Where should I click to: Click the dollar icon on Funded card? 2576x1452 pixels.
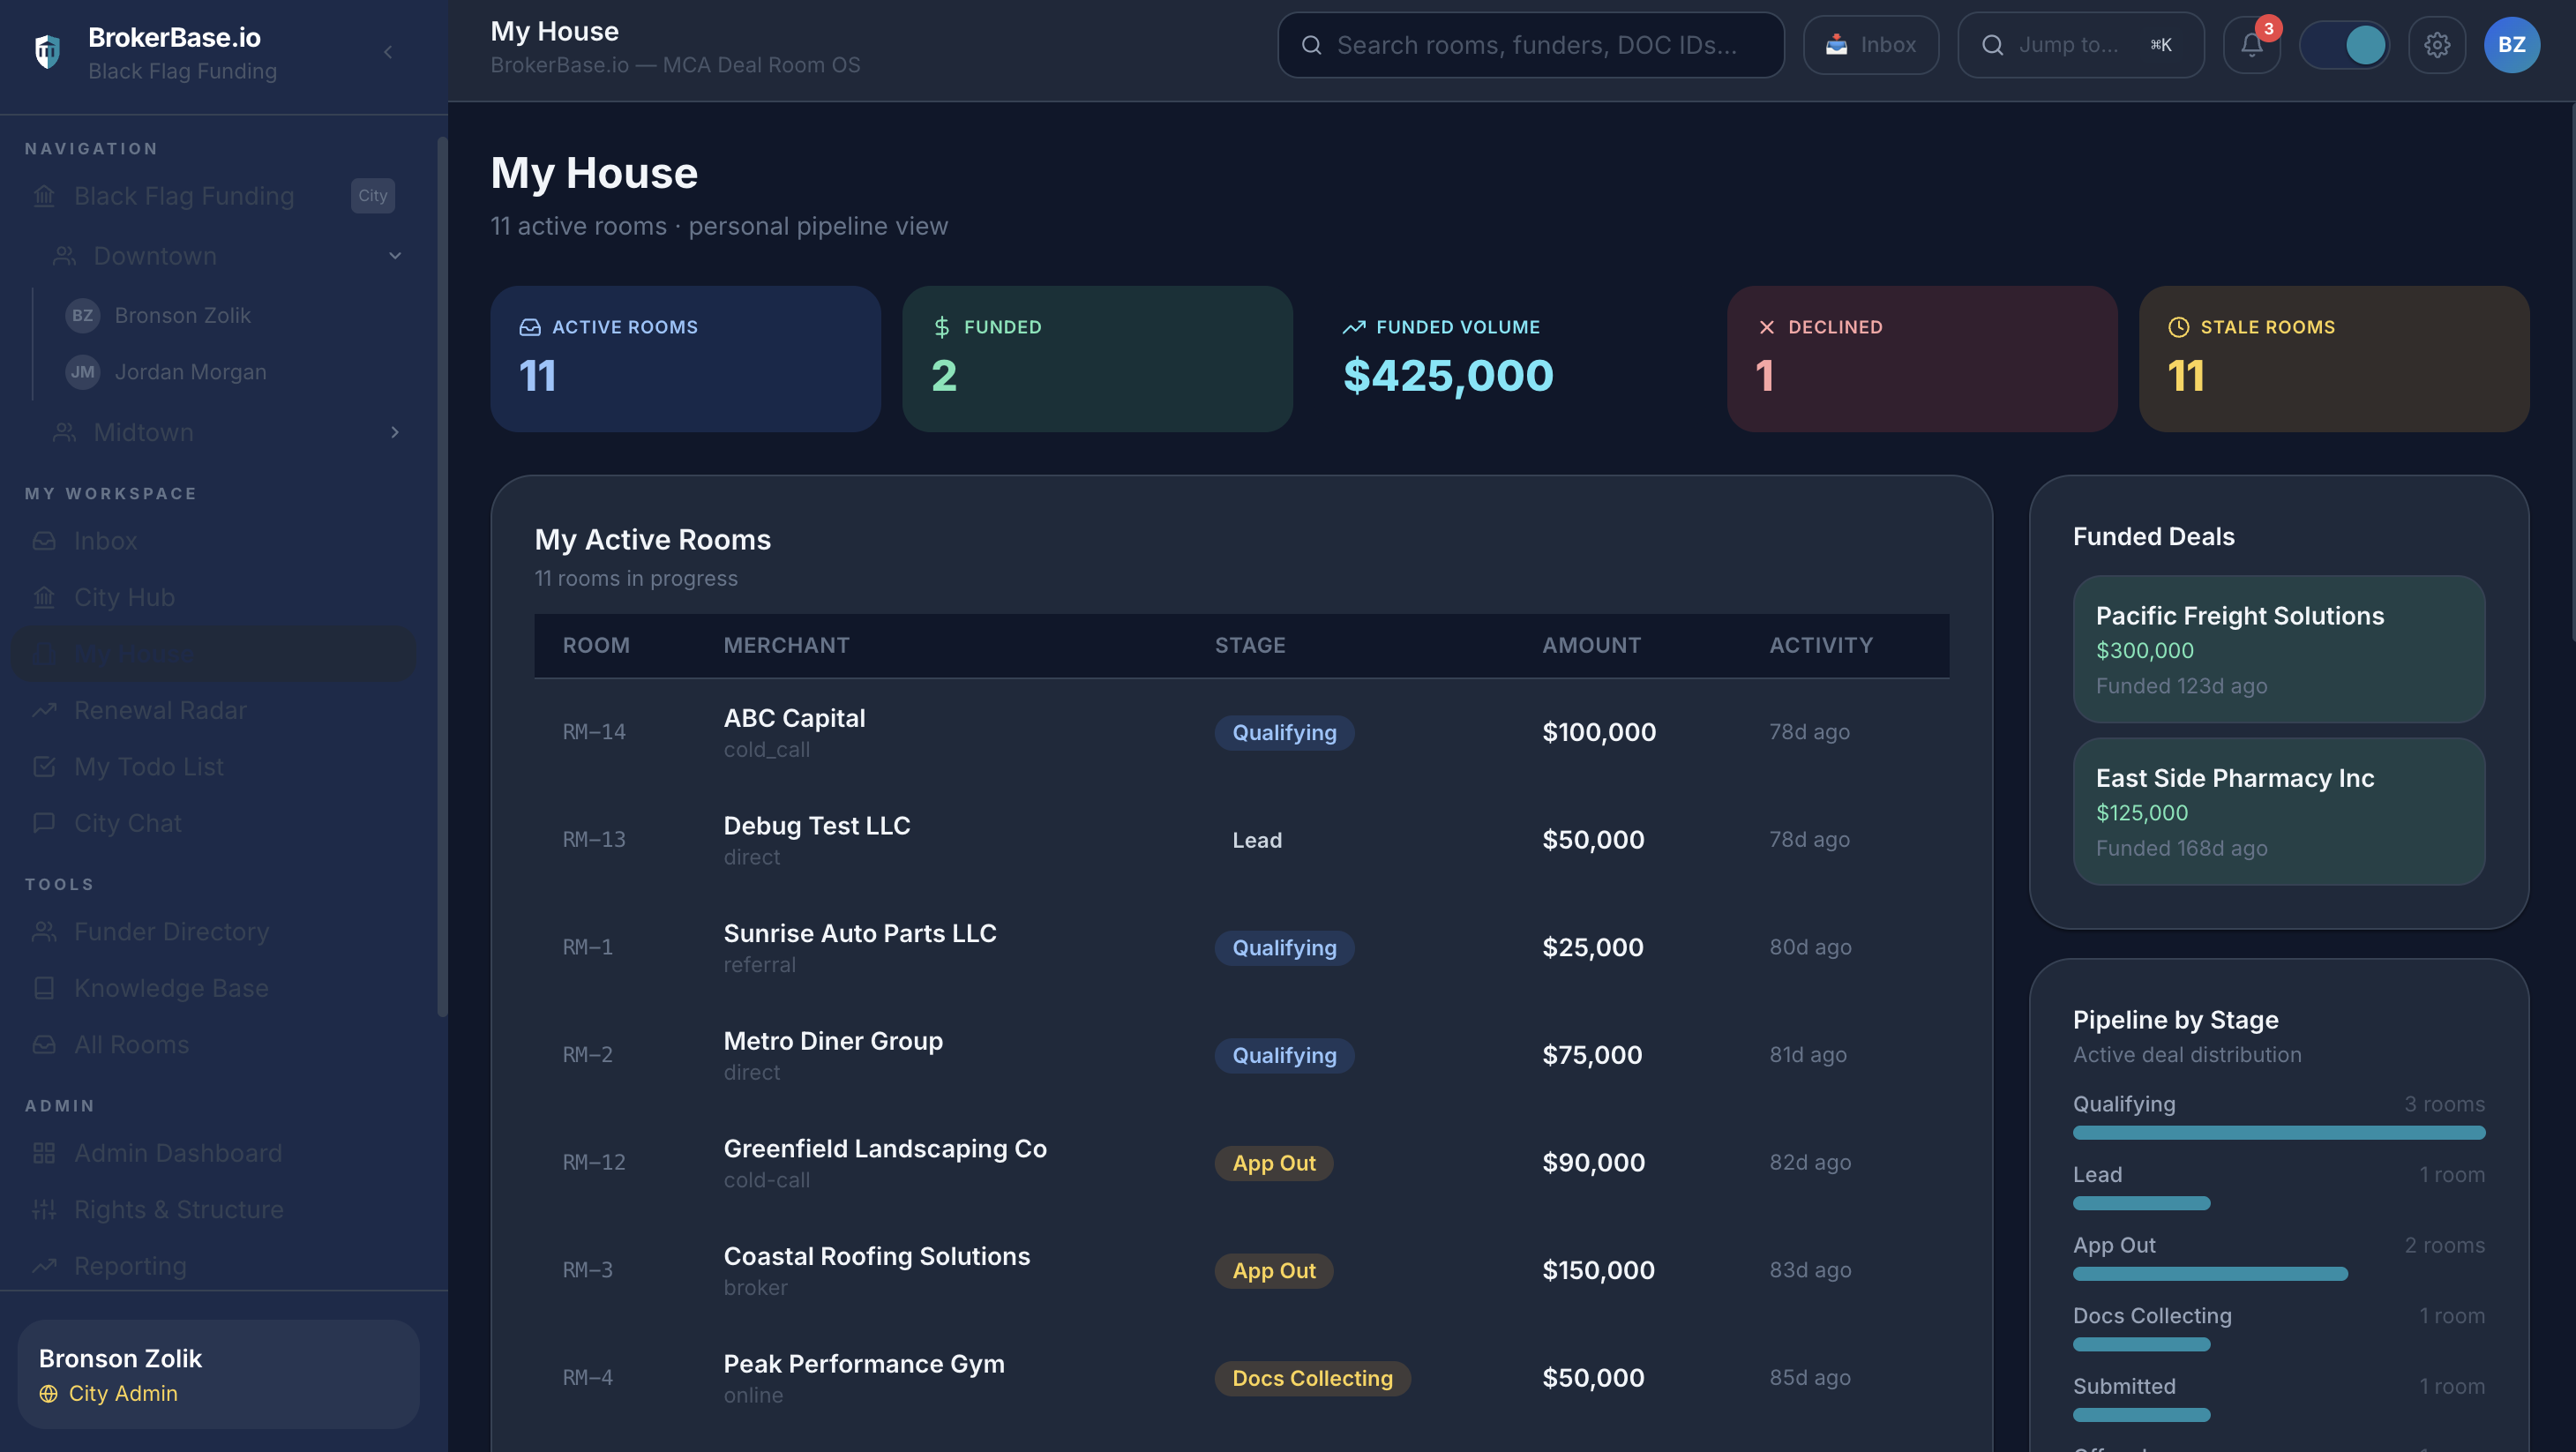tap(942, 327)
